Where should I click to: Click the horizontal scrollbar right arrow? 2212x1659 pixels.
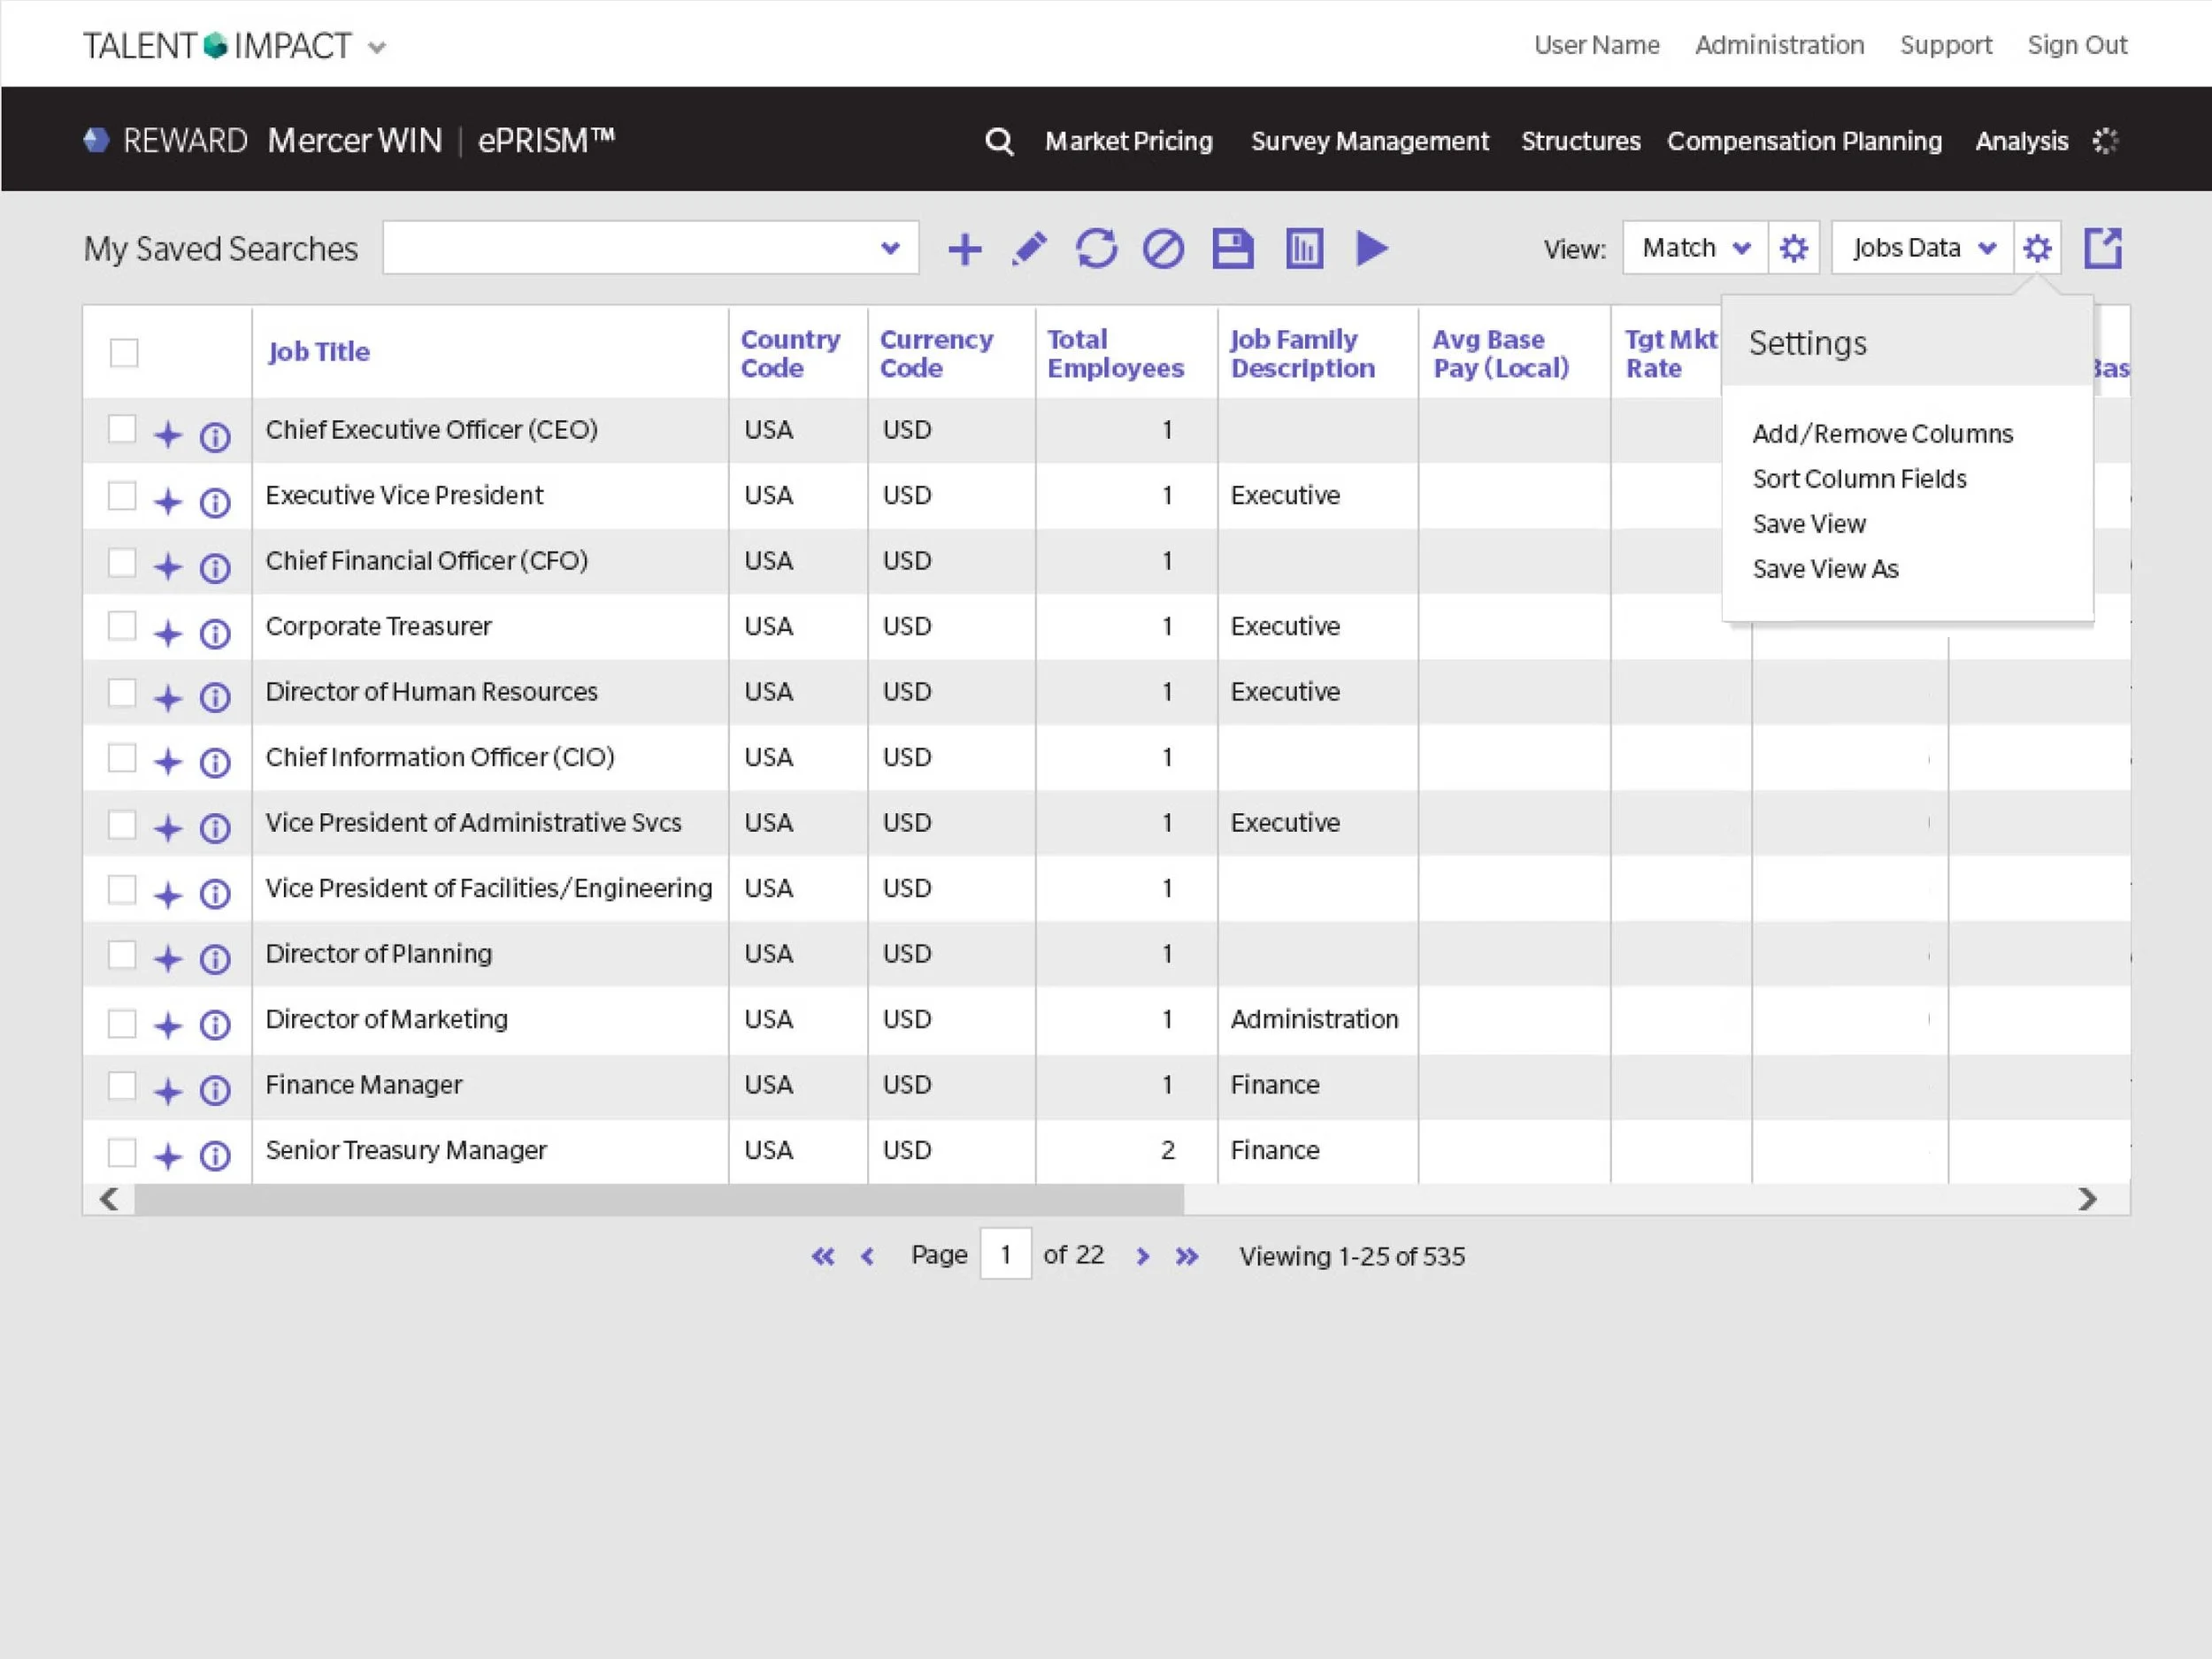[2087, 1199]
